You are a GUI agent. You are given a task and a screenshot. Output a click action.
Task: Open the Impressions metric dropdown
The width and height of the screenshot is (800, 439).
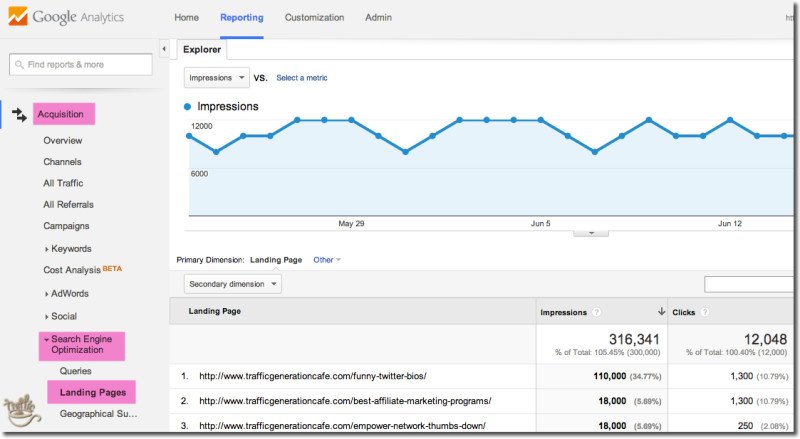216,78
